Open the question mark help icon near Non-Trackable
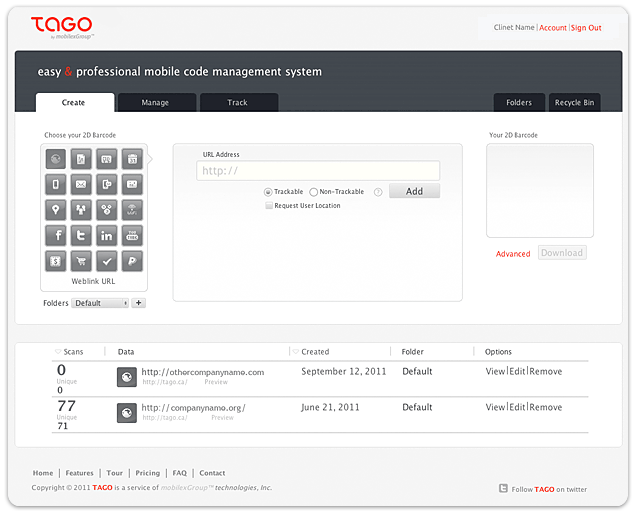634x515 pixels. 378,192
